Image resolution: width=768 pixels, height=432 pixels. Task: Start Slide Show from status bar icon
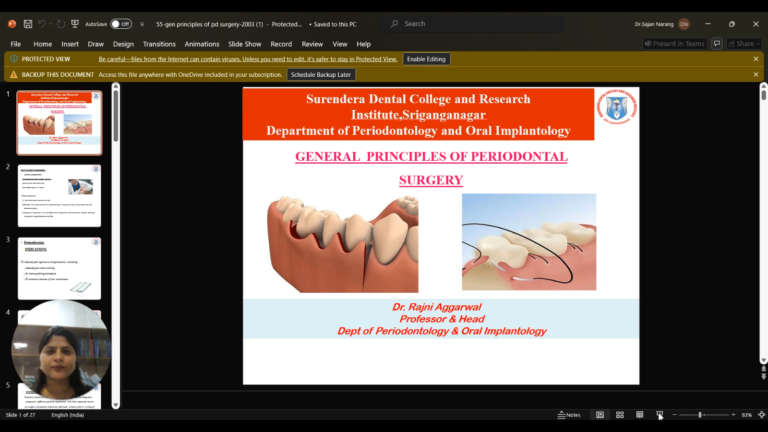pyautogui.click(x=660, y=415)
